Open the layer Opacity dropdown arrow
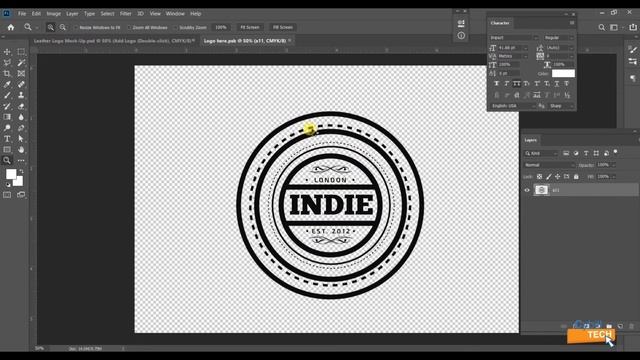Screen dimensions: 640x360 coord(613,165)
